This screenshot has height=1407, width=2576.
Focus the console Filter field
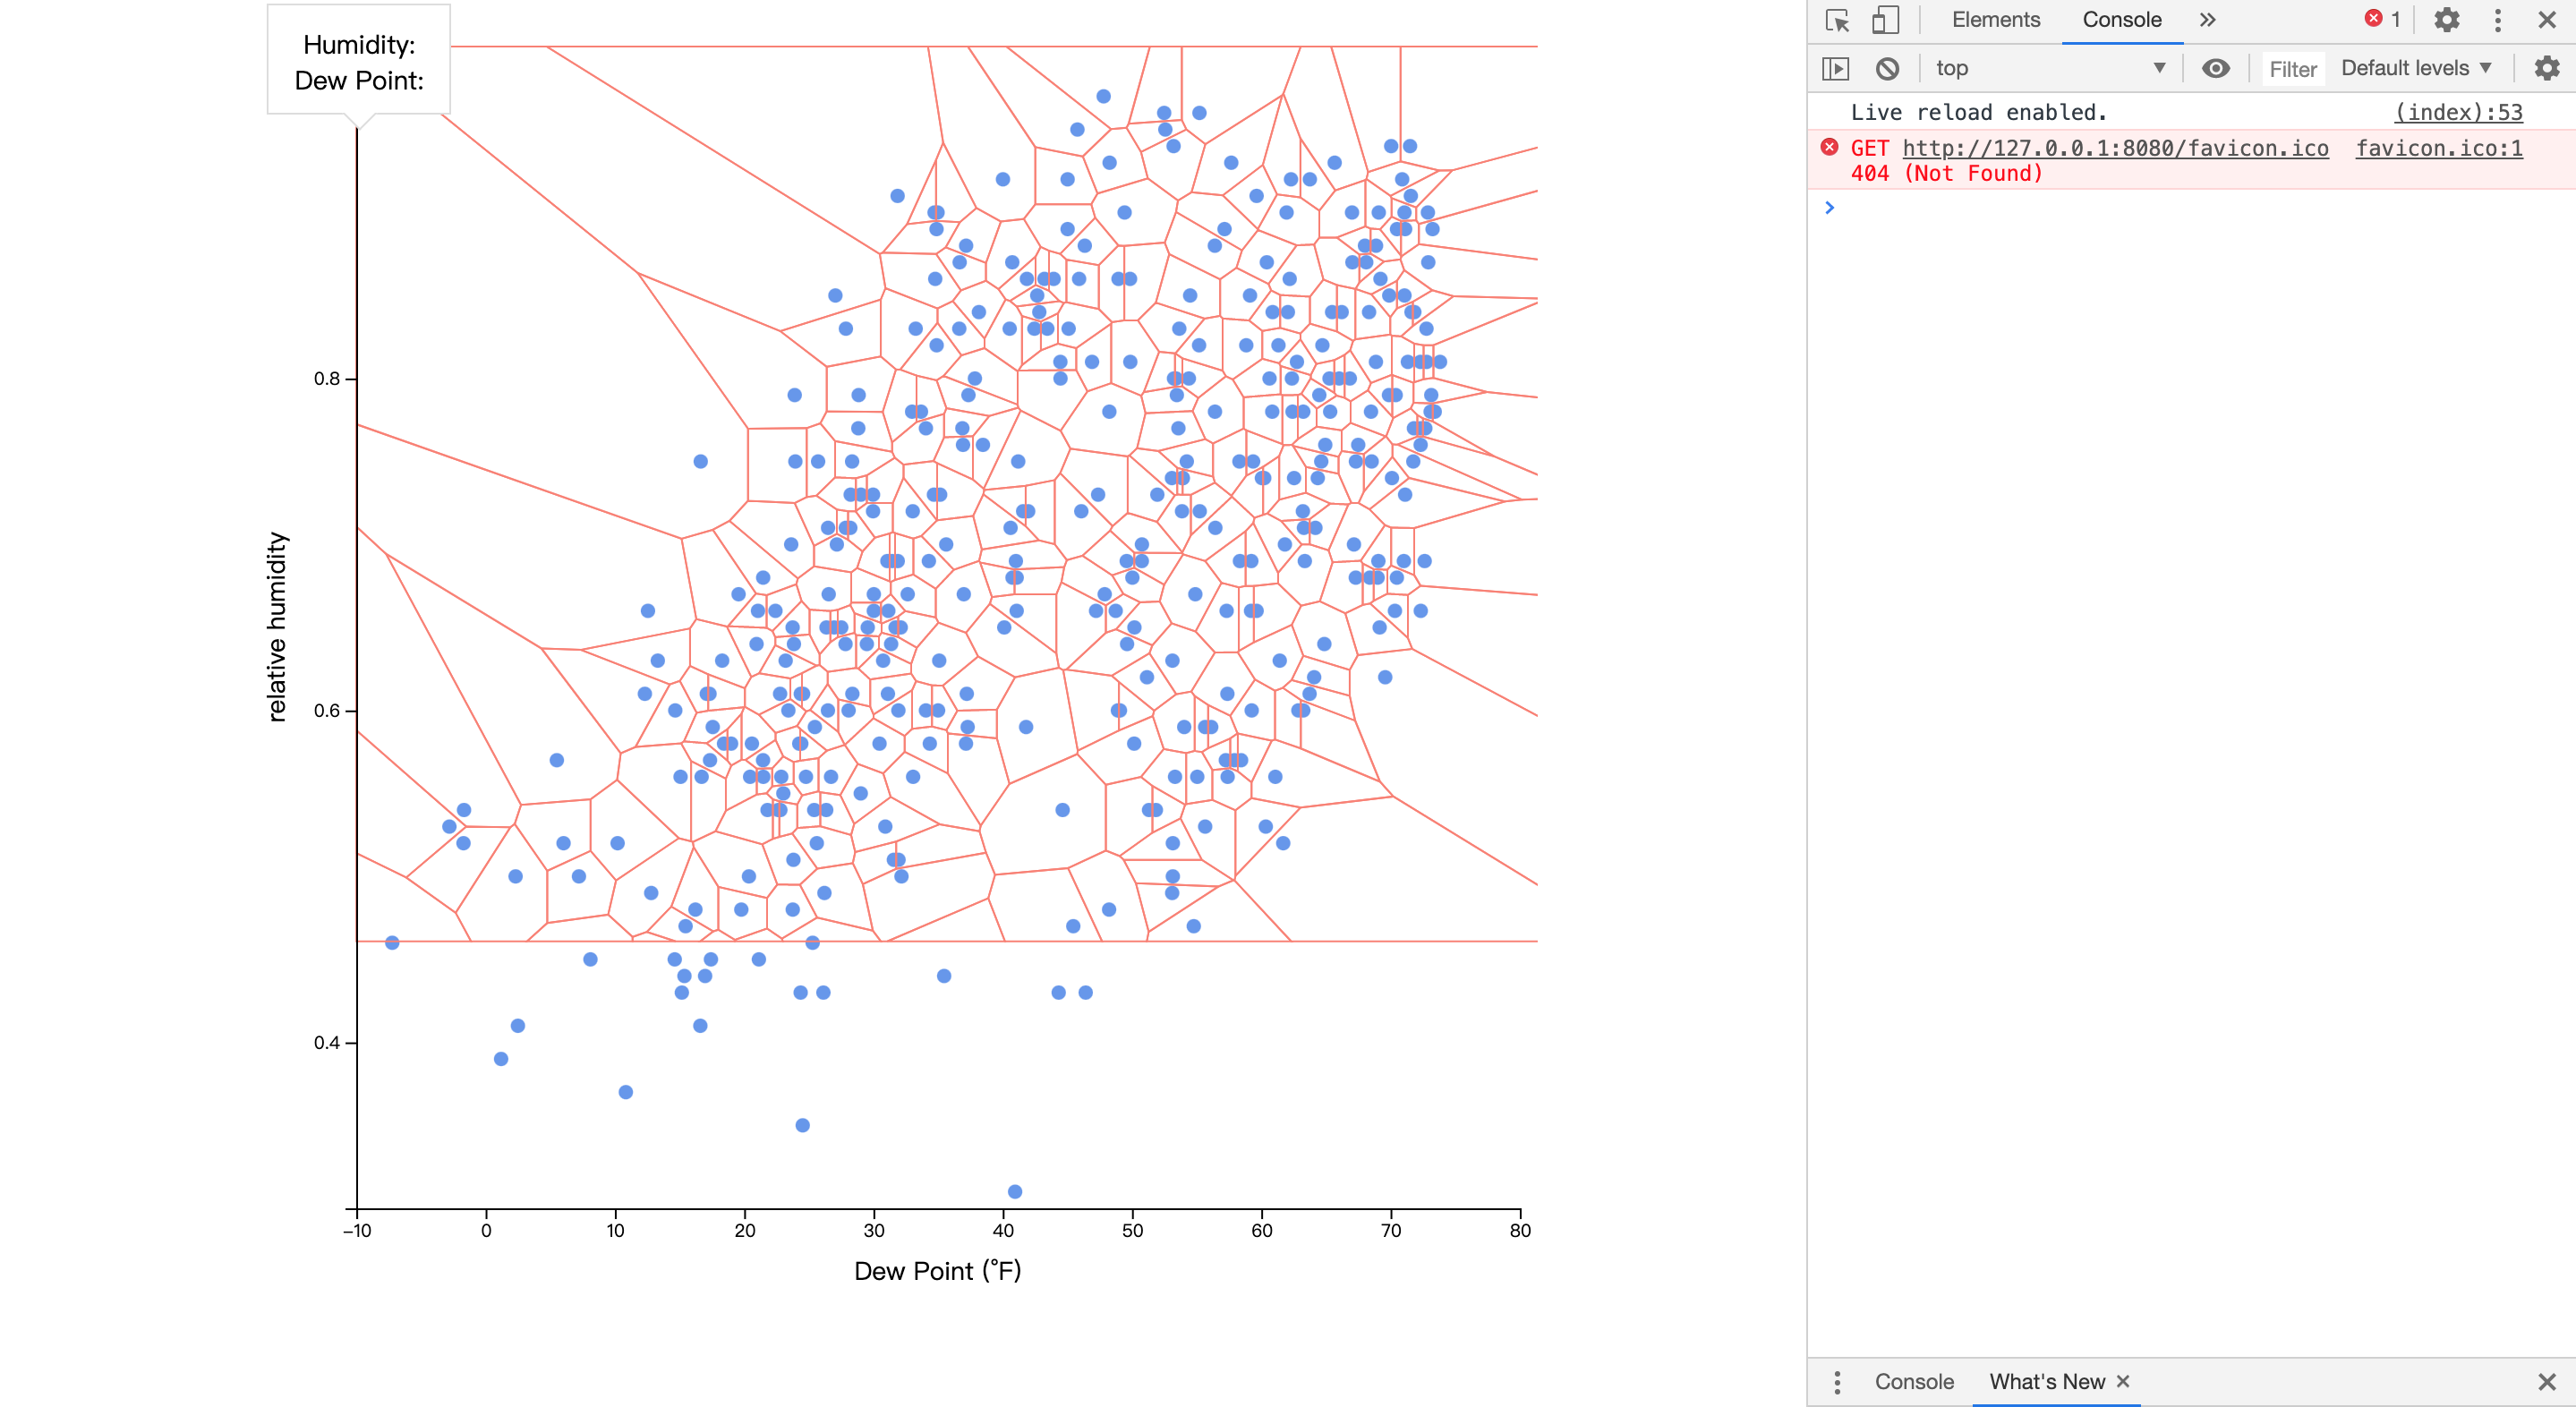[x=2292, y=69]
